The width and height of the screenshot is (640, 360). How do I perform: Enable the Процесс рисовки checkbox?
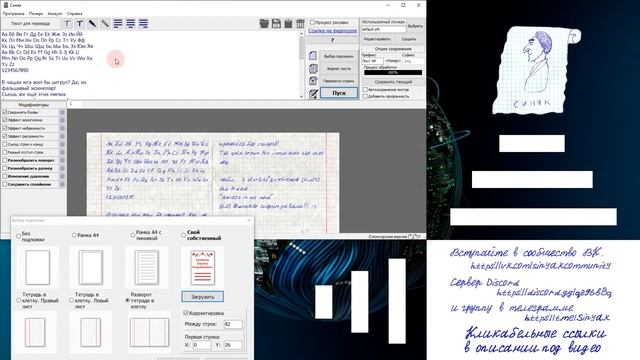point(312,22)
